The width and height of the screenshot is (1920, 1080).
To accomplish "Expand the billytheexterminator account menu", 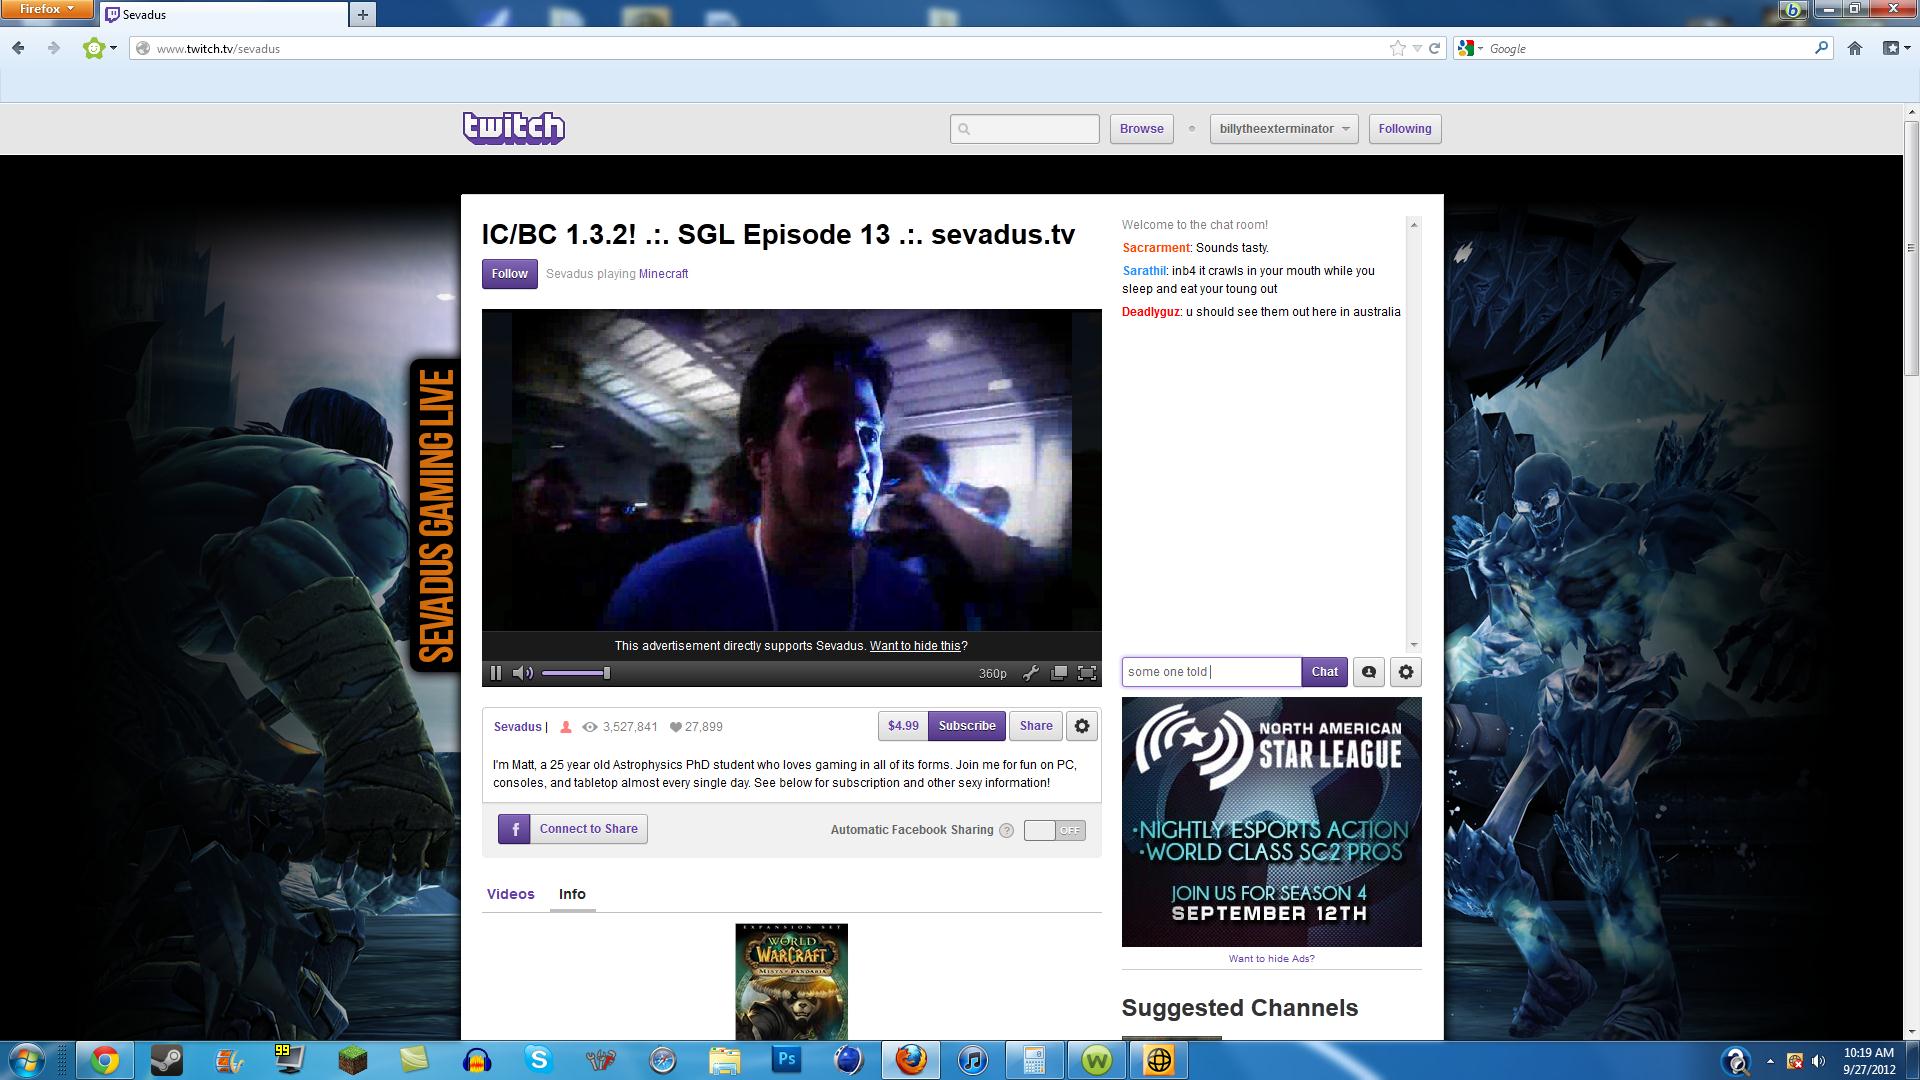I will 1284,129.
